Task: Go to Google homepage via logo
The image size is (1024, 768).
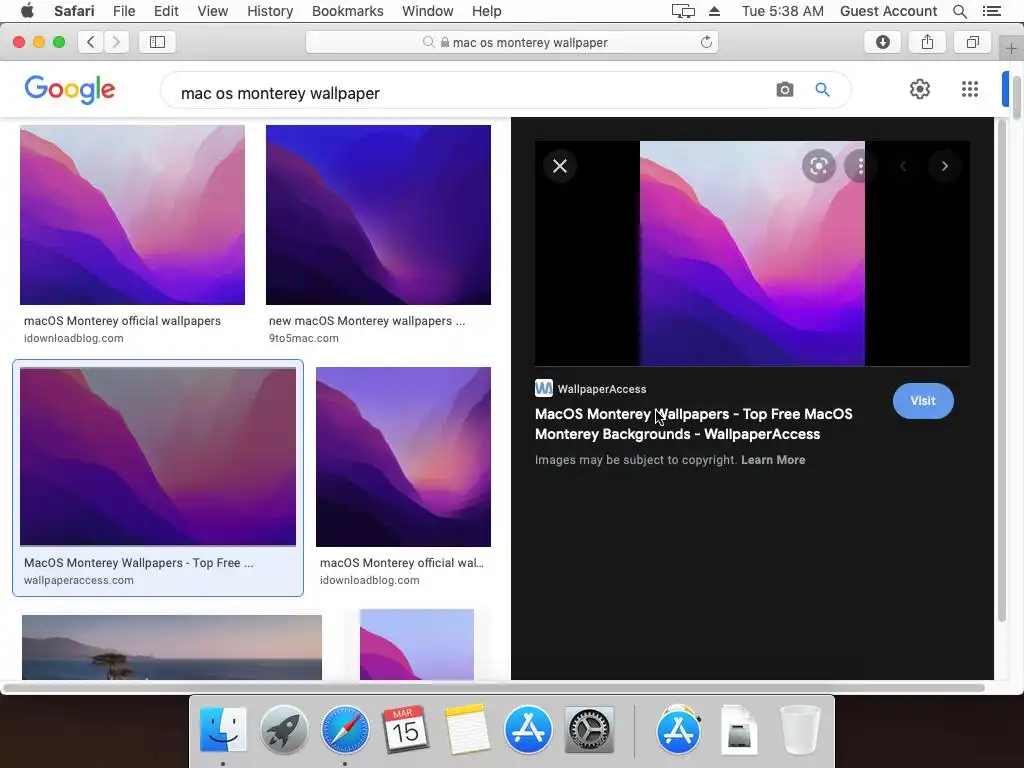Action: (x=70, y=90)
